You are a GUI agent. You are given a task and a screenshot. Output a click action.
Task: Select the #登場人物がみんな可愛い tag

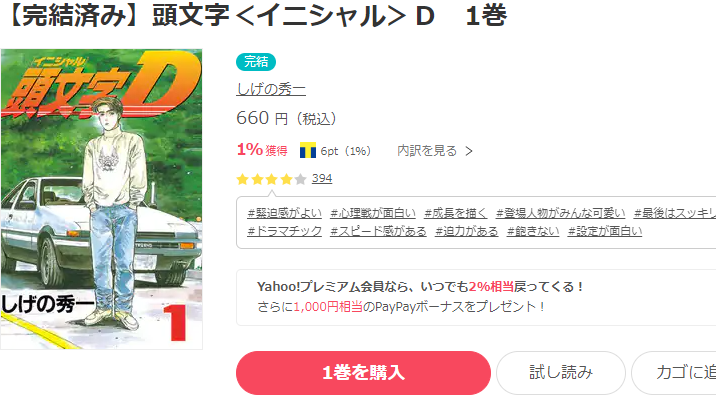[561, 213]
